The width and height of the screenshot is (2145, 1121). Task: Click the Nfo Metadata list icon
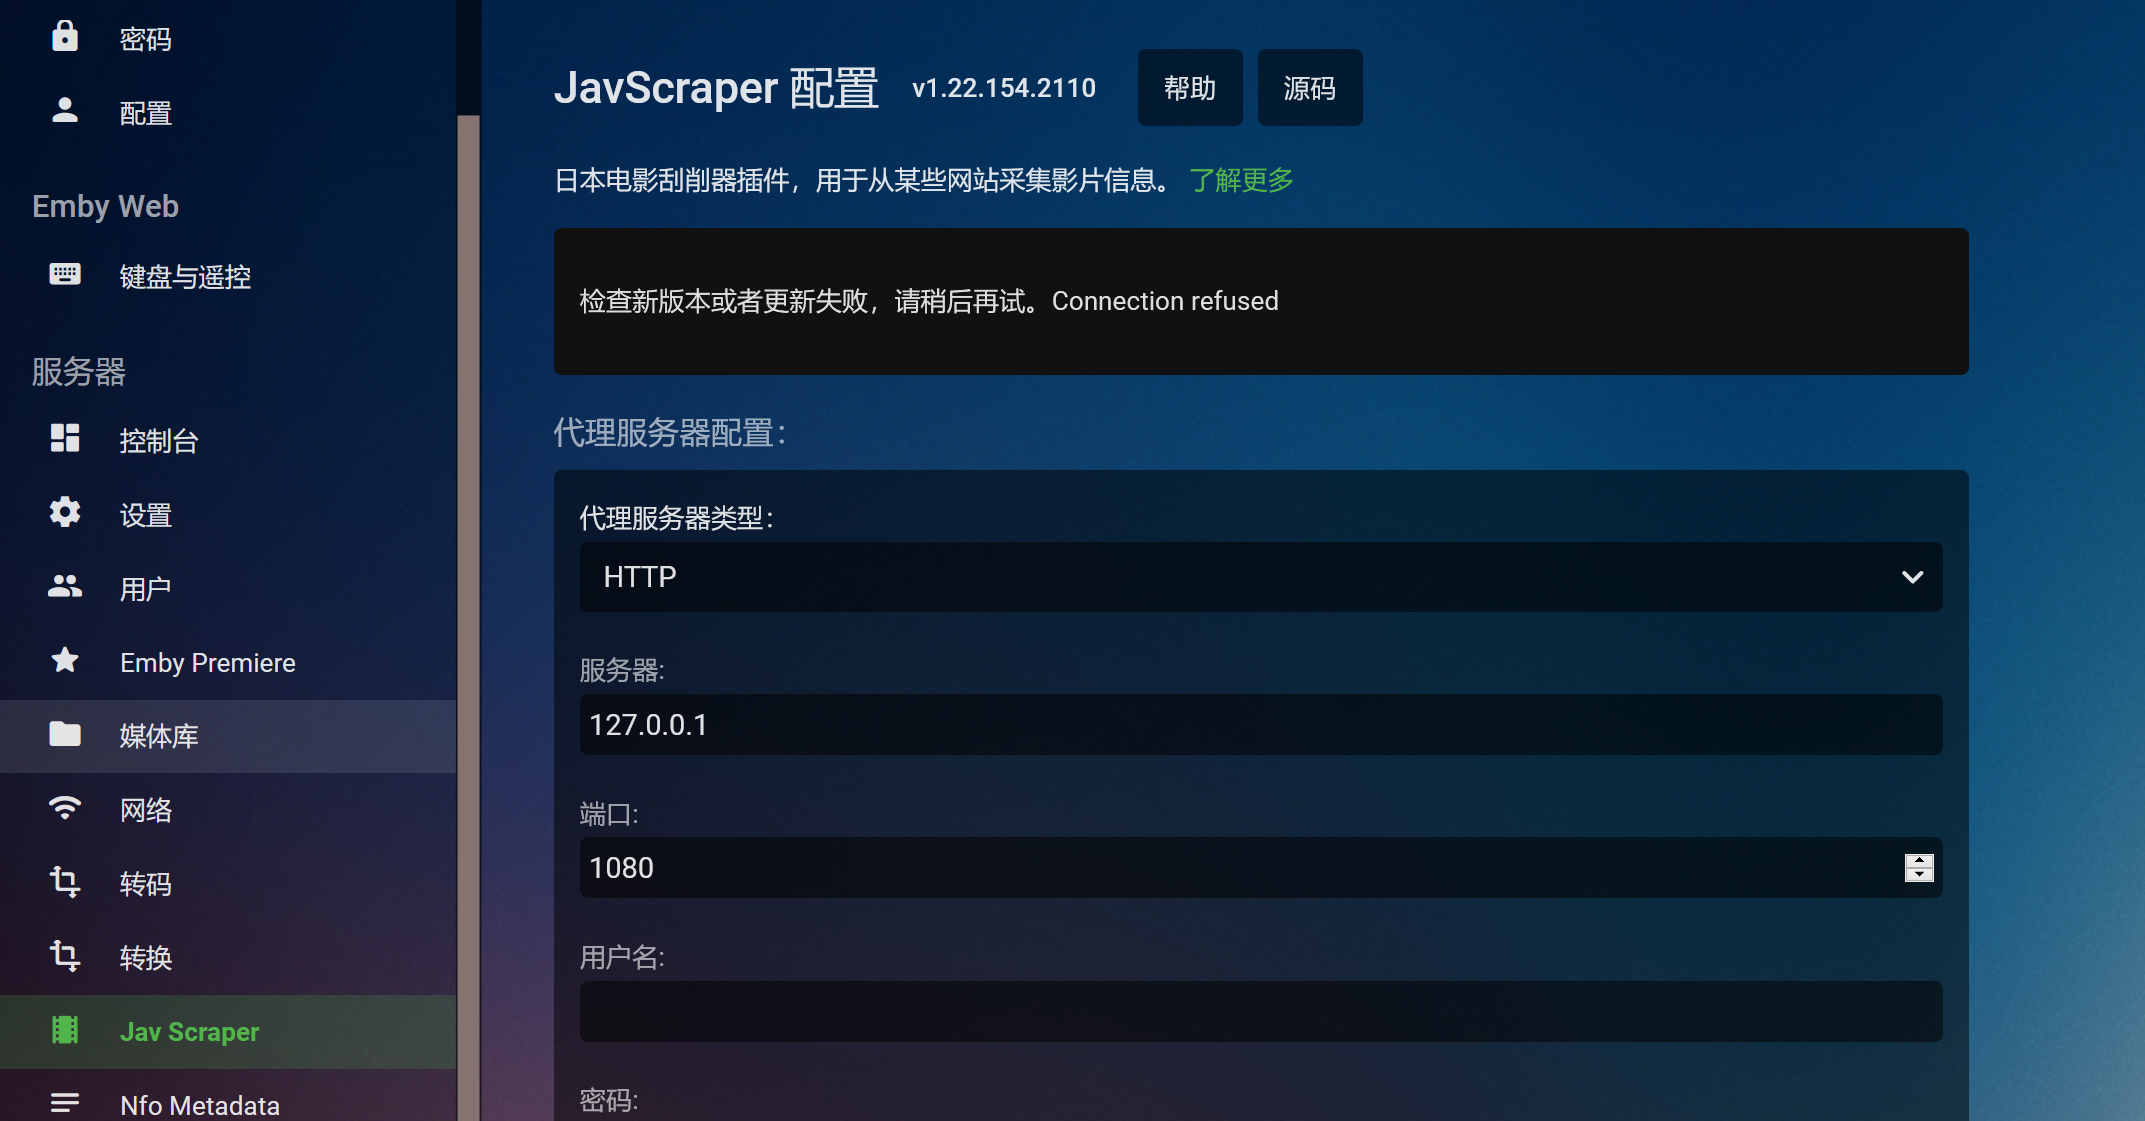[64, 1104]
